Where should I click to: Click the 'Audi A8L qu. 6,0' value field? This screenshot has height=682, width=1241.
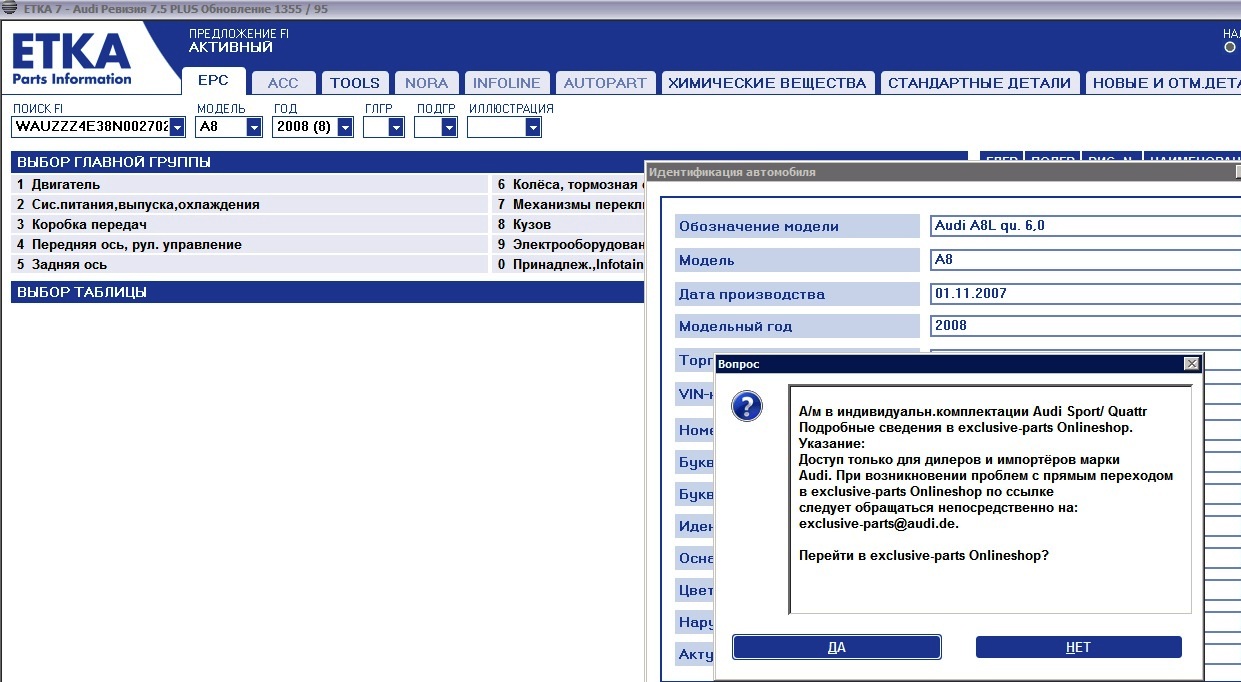1085,226
